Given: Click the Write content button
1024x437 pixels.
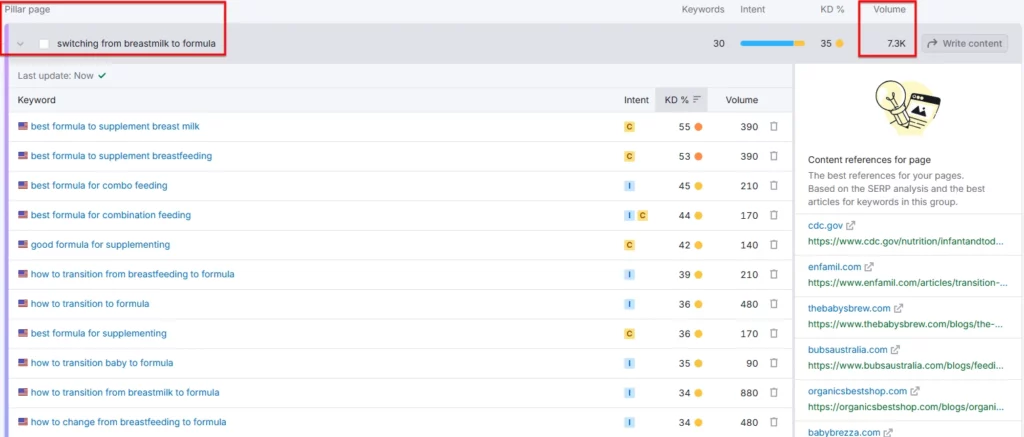Looking at the screenshot, I should (965, 44).
